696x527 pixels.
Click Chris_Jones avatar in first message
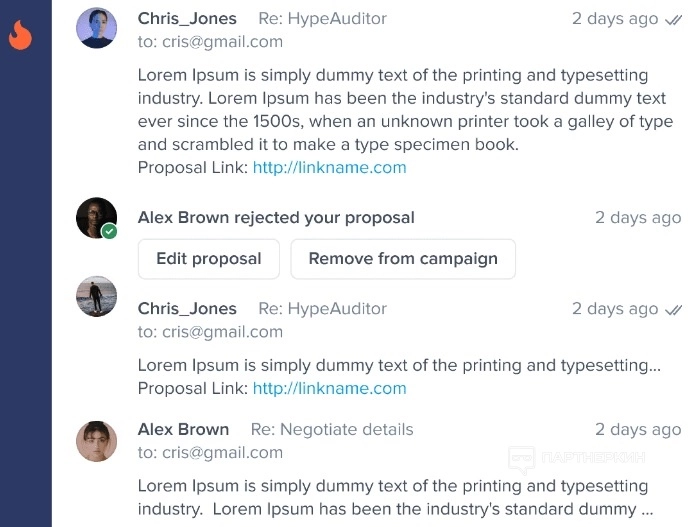click(97, 28)
